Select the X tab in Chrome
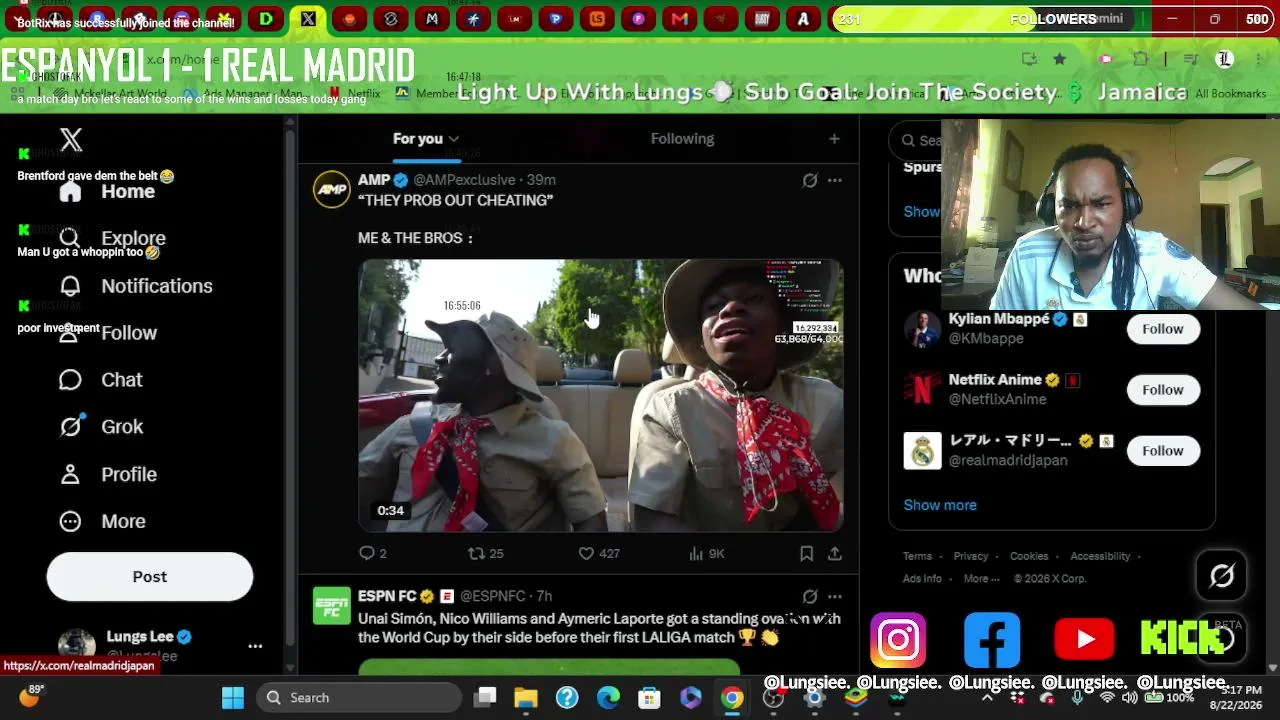Image resolution: width=1280 pixels, height=720 pixels. tap(308, 18)
